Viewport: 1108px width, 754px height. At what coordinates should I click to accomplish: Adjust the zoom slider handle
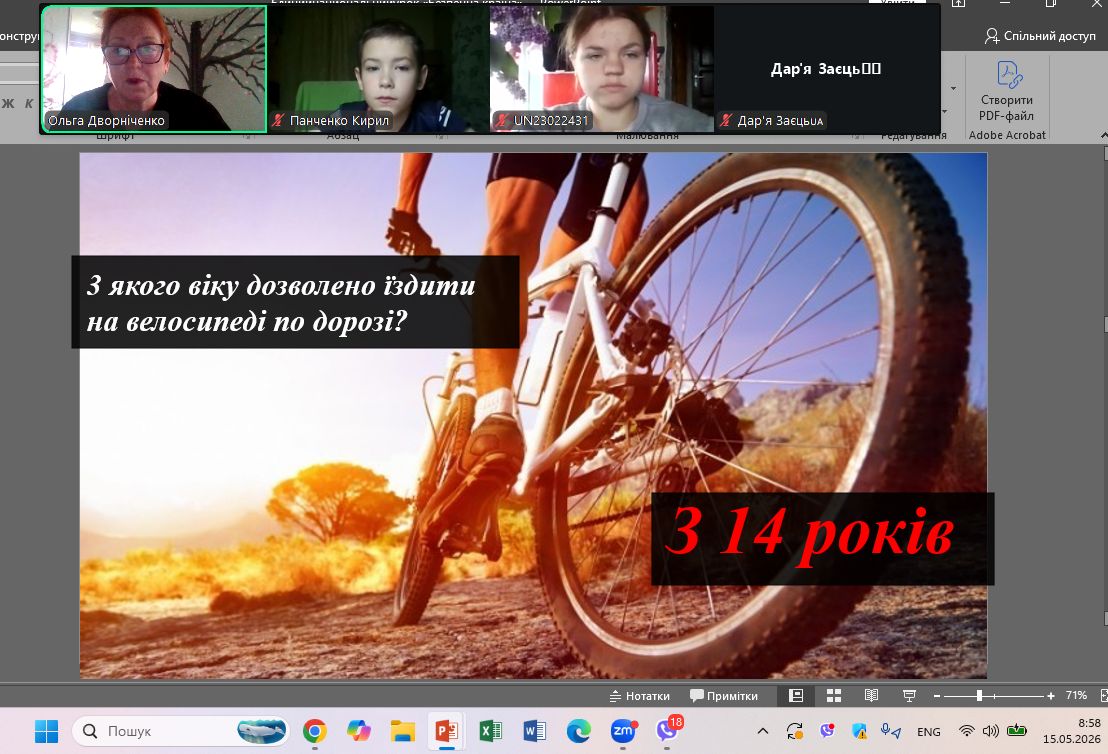[979, 696]
